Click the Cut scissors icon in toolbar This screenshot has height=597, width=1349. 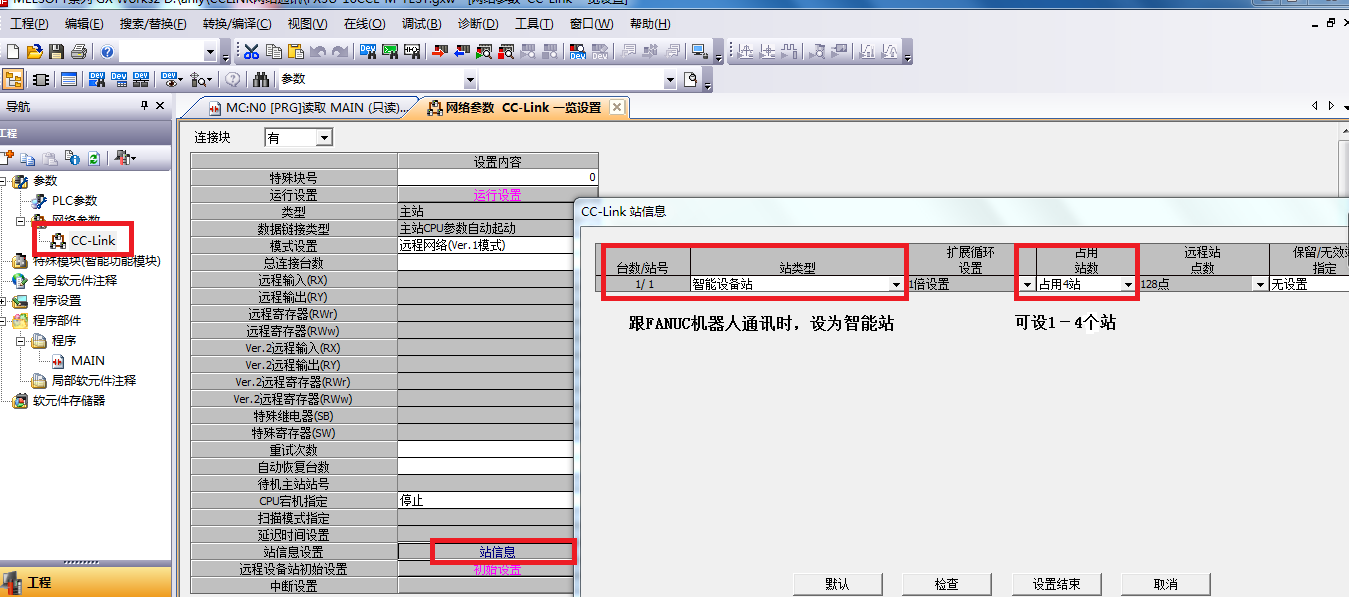(251, 52)
